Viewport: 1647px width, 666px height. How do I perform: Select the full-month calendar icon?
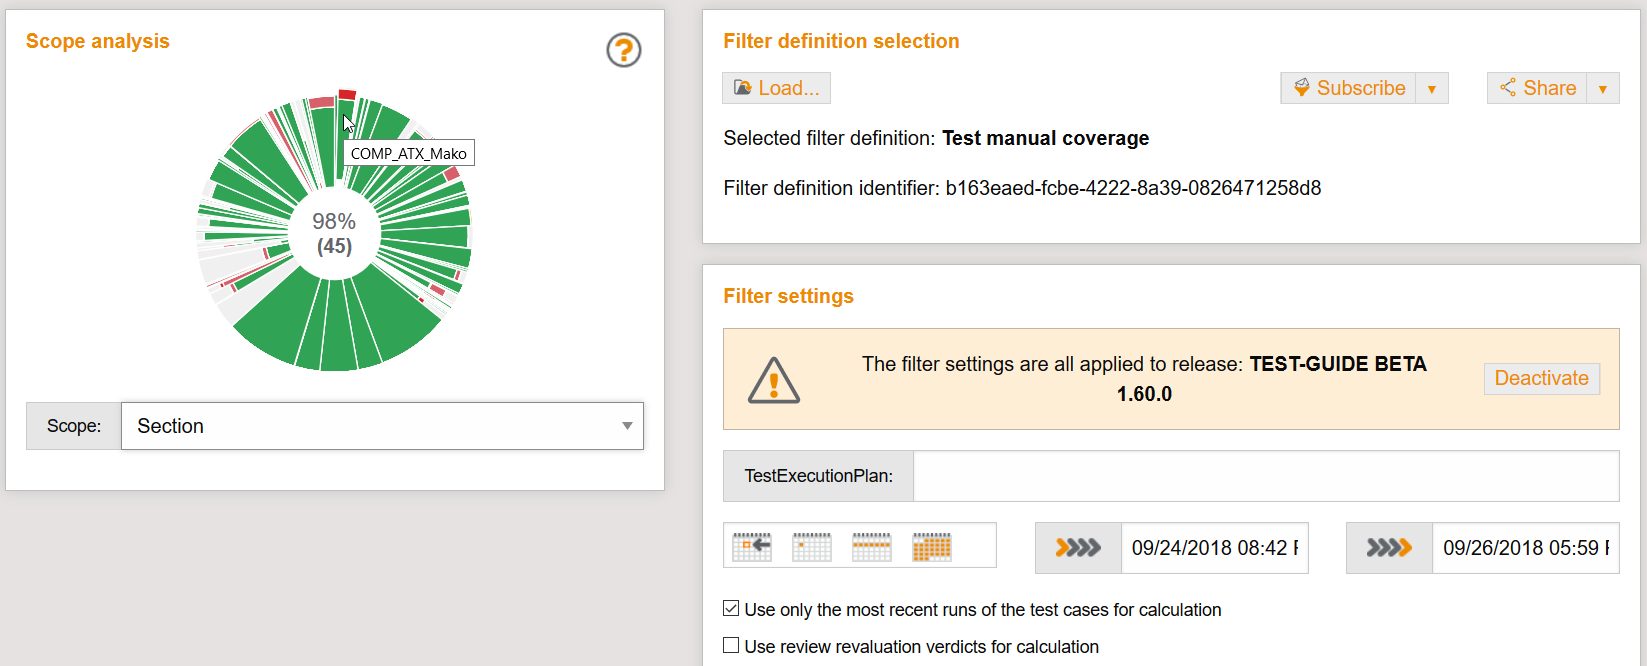(x=931, y=547)
